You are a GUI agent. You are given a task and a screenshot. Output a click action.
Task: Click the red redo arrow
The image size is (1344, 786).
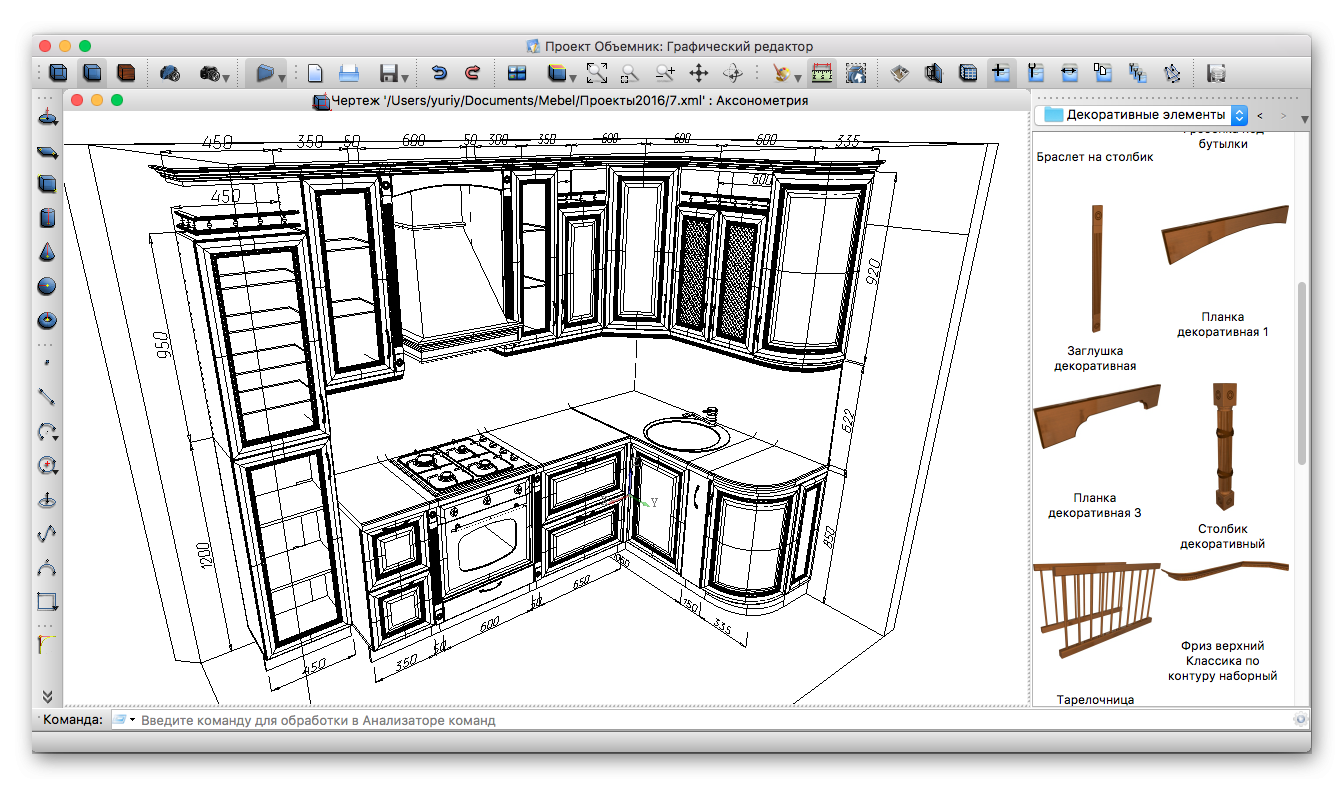(472, 73)
